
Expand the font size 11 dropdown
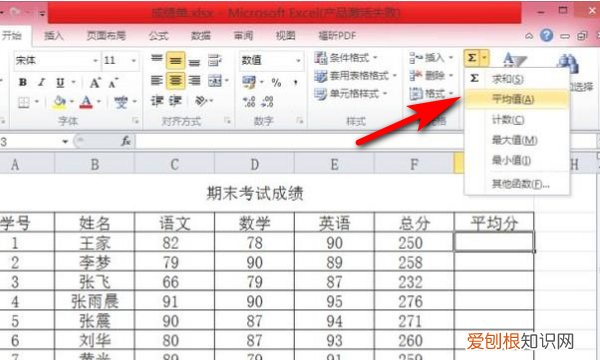click(134, 60)
